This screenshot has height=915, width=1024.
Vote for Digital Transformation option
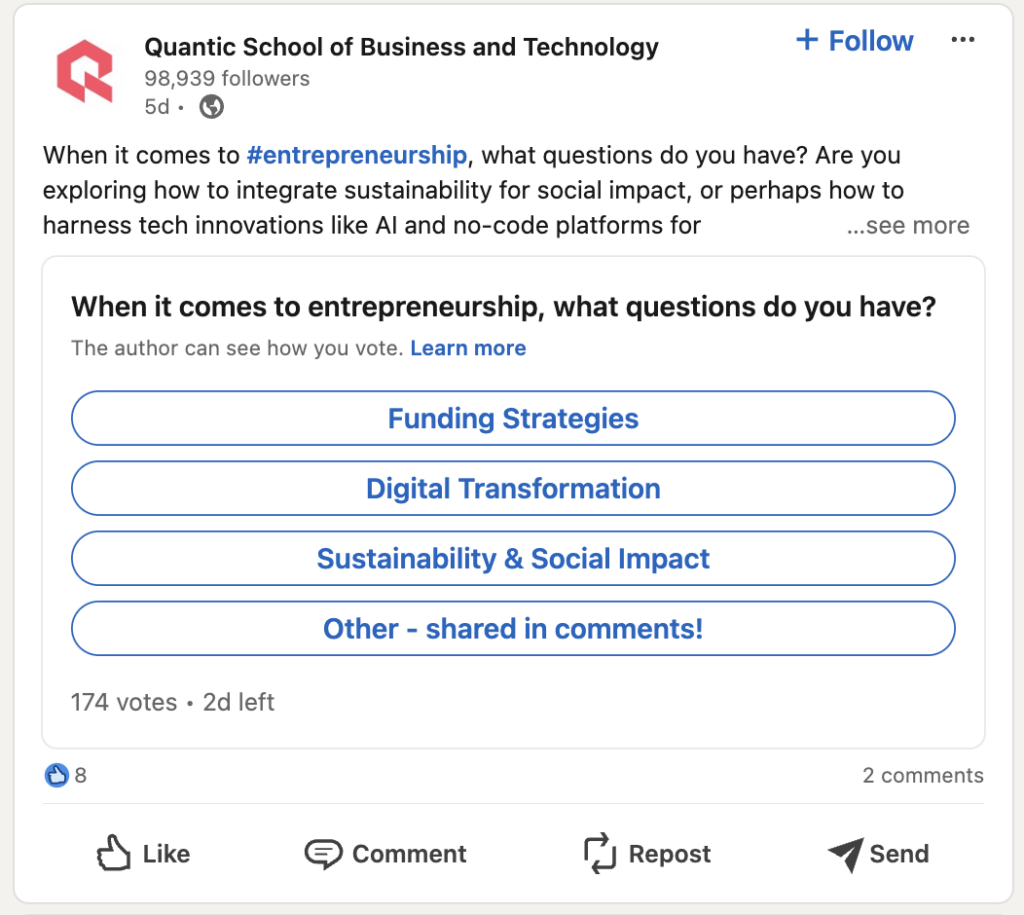point(513,489)
